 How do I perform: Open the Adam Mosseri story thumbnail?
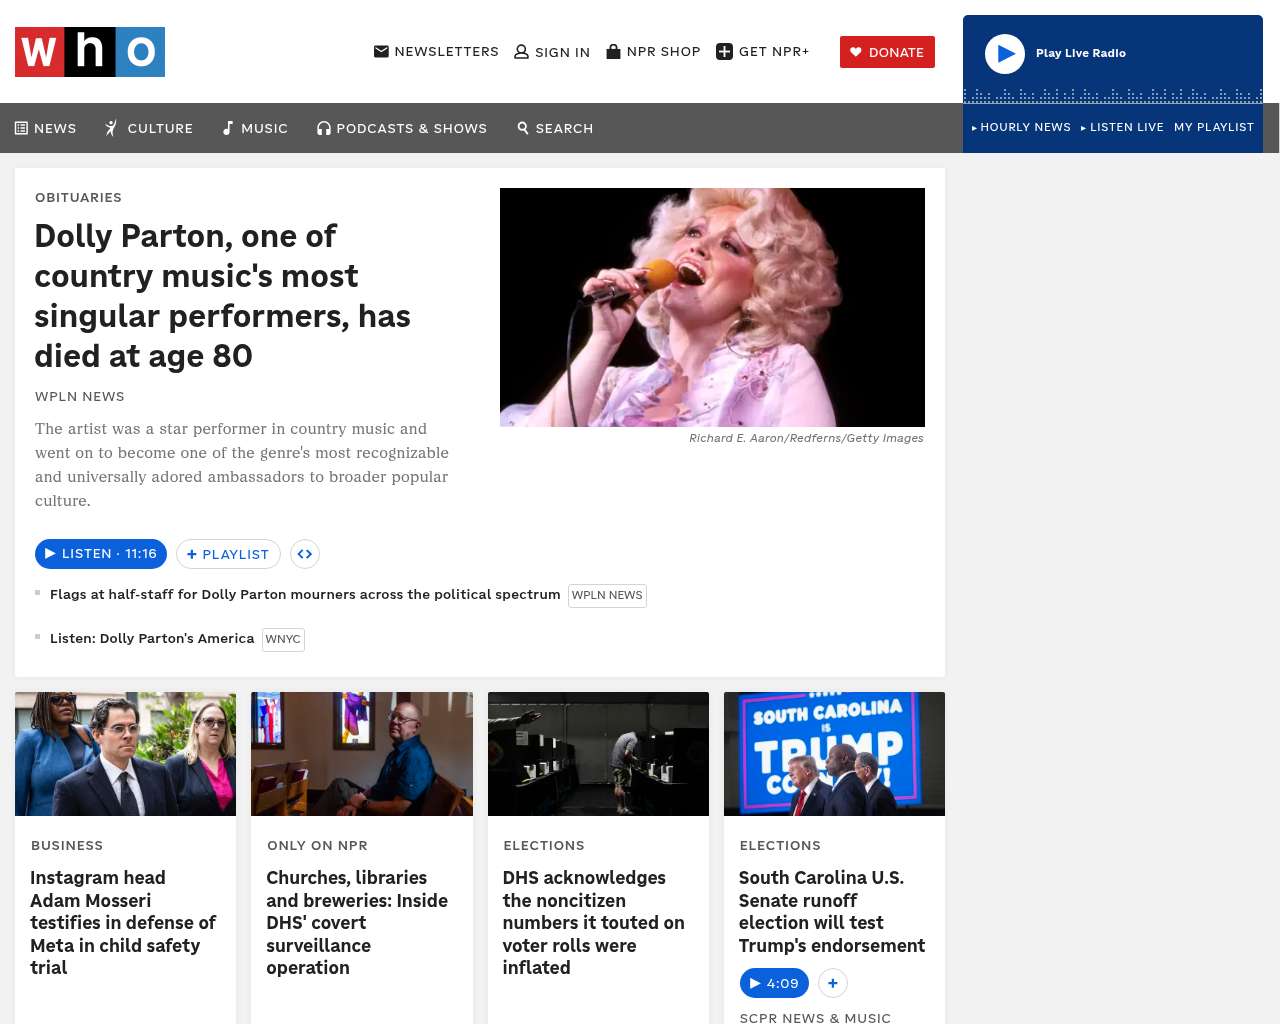coord(125,754)
